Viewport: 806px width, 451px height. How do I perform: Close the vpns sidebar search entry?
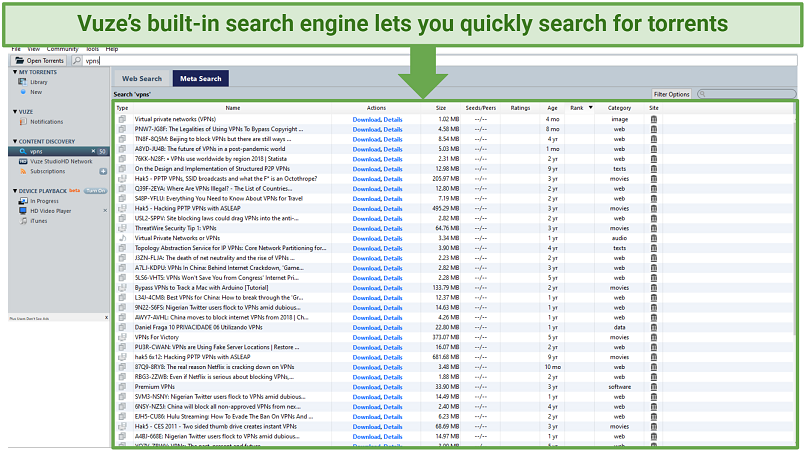[x=93, y=151]
